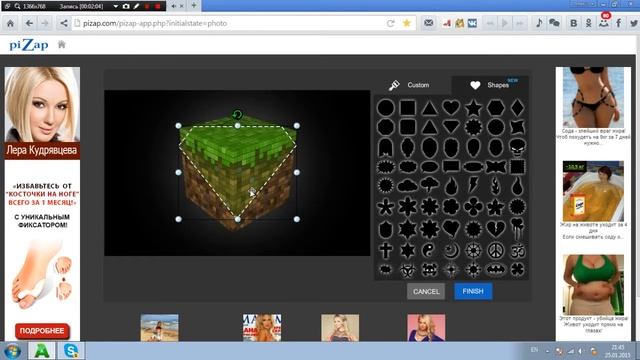640x360 pixels.
Task: Choose the broken heart shape
Action: [x=496, y=229]
